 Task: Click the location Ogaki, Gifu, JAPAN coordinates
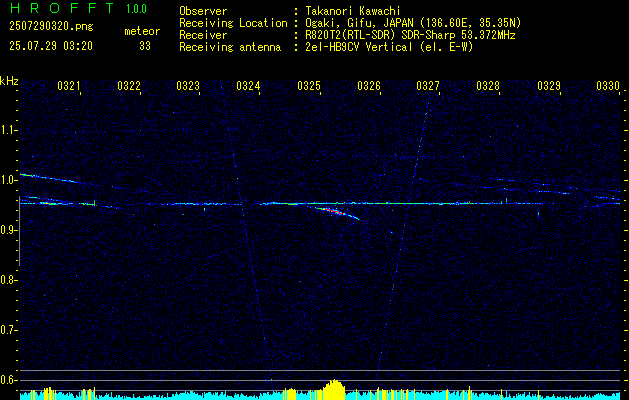(x=413, y=23)
